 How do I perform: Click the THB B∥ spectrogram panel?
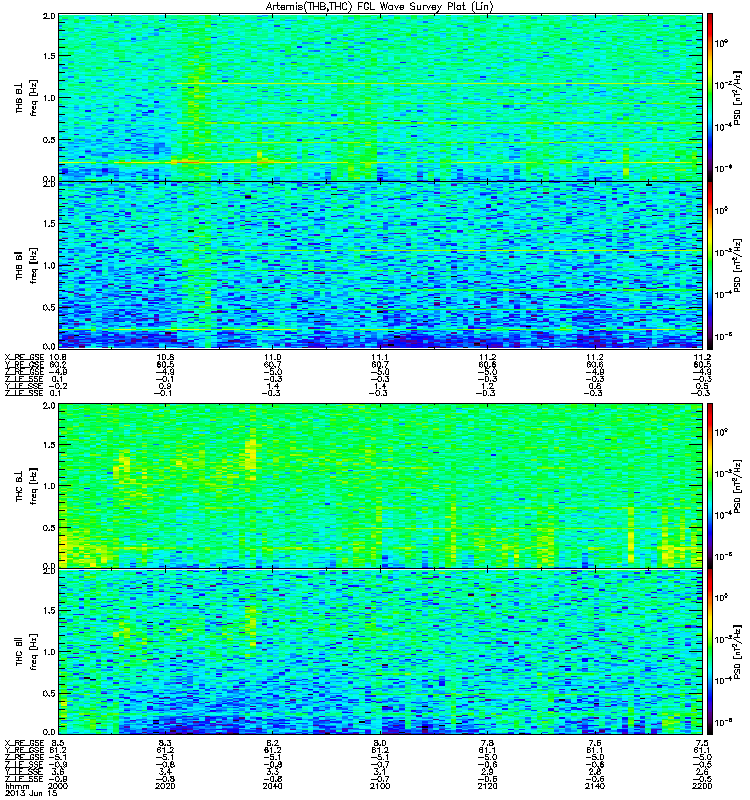380,265
